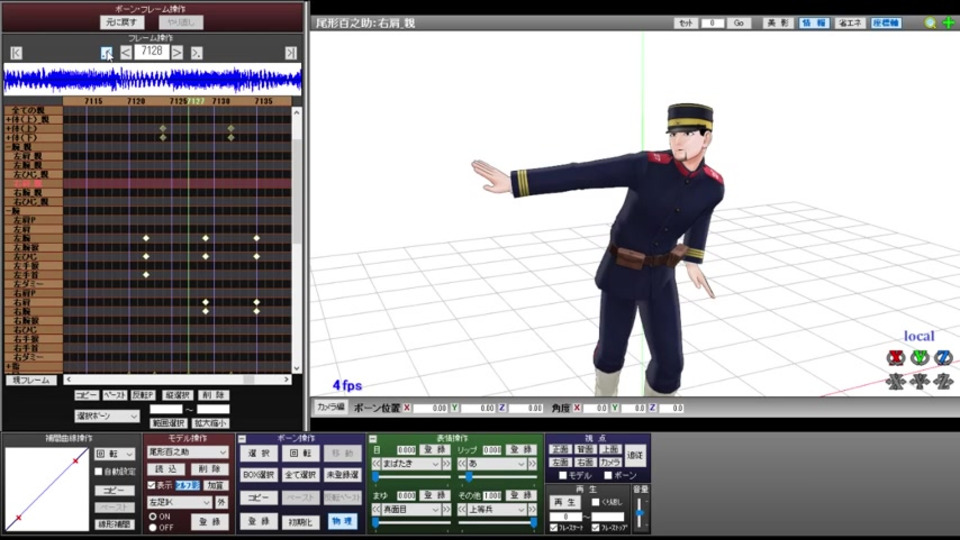Screen dimensions: 960x540
Task: Toggle 表示 model display checkbox
Action: [151, 486]
